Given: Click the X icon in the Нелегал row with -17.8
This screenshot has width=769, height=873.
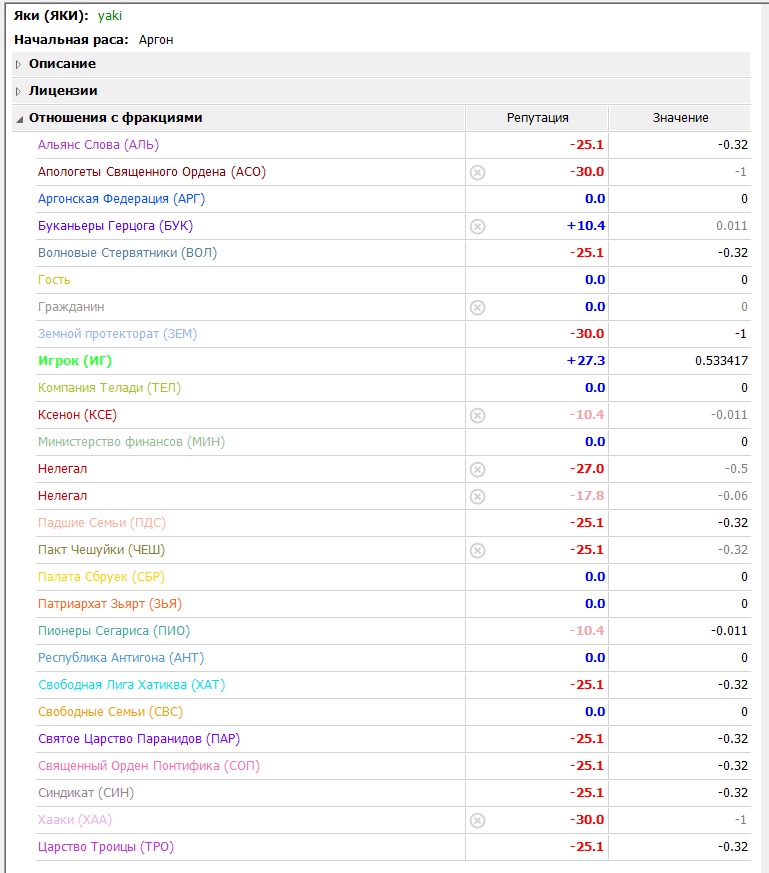Looking at the screenshot, I should pos(477,496).
